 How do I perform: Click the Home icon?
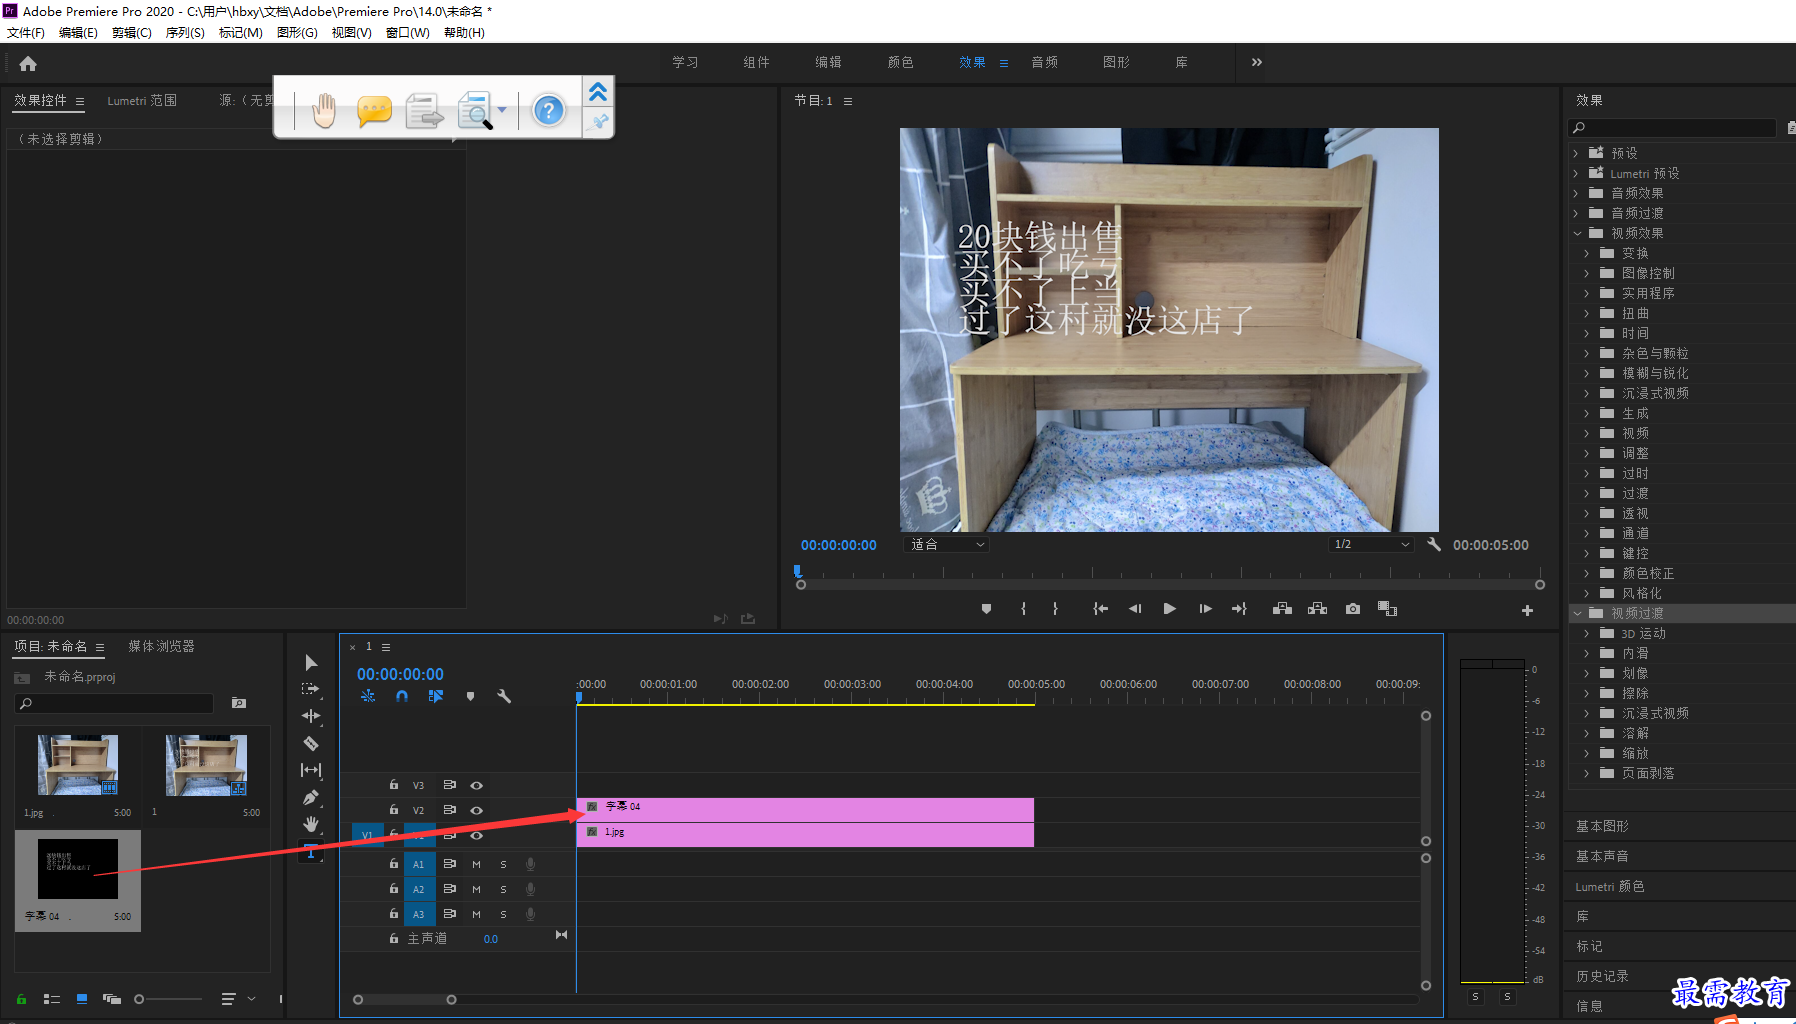point(28,64)
